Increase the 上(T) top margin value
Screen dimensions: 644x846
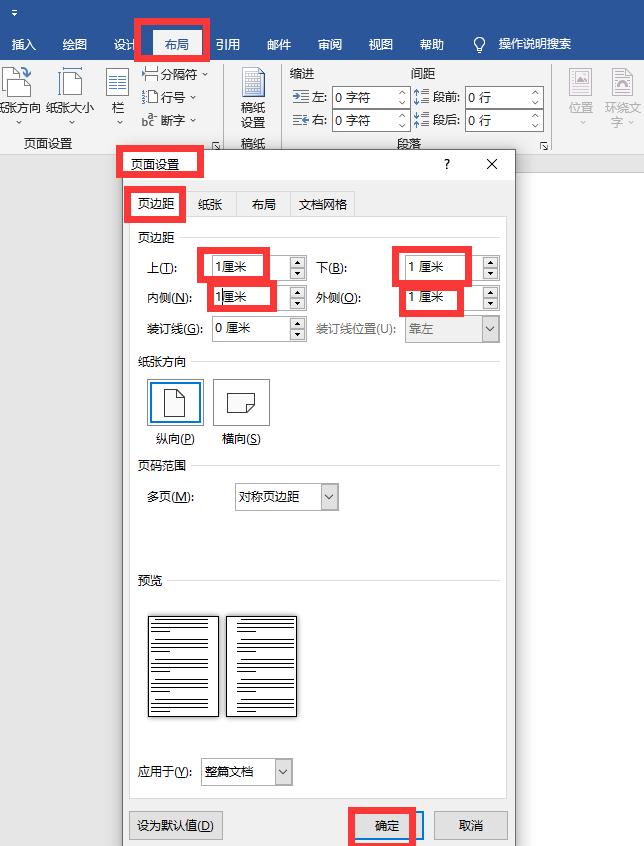(298, 262)
